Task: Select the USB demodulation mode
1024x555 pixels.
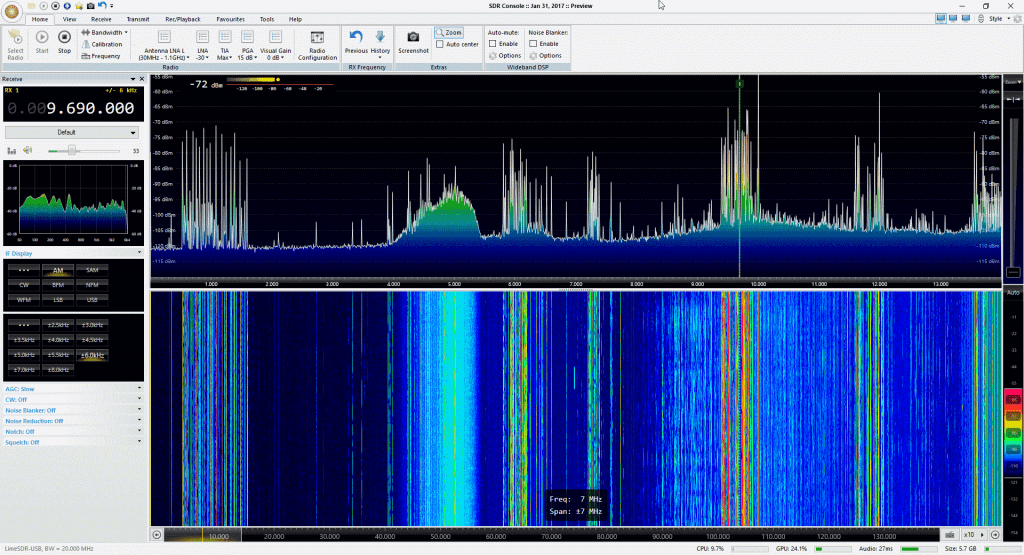Action: tap(92, 299)
